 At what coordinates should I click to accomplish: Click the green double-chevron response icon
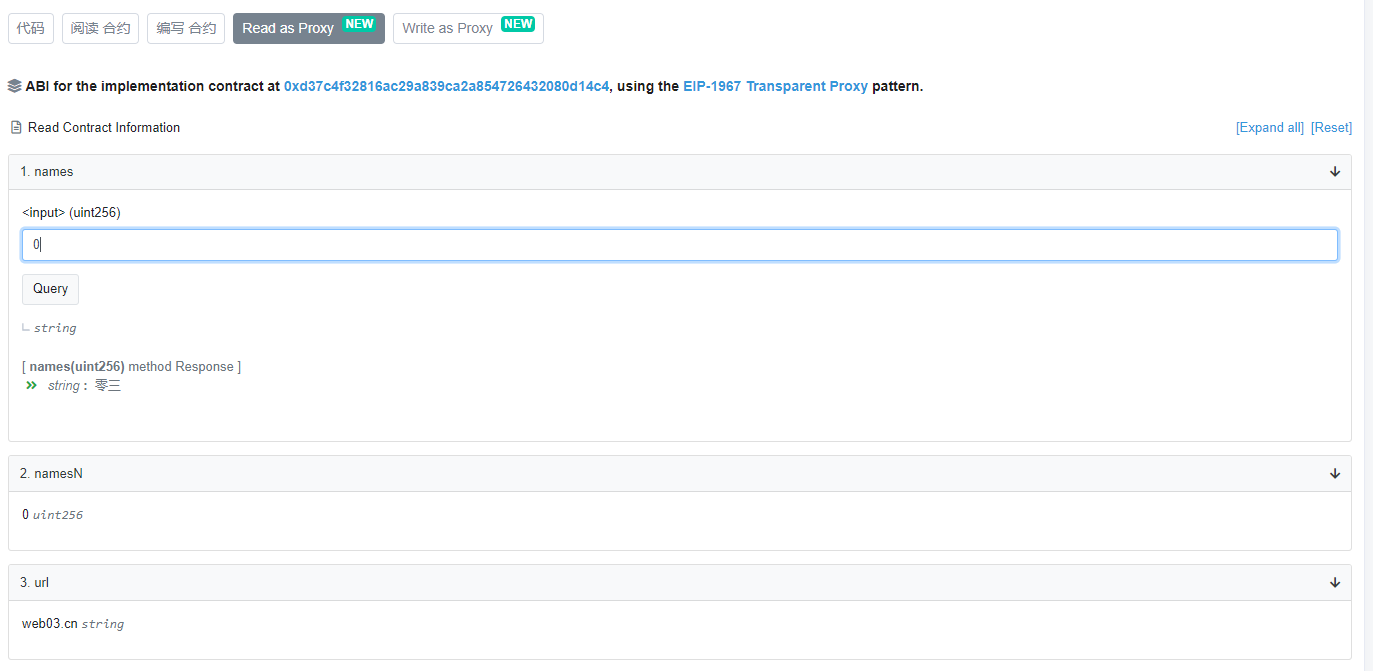click(31, 385)
